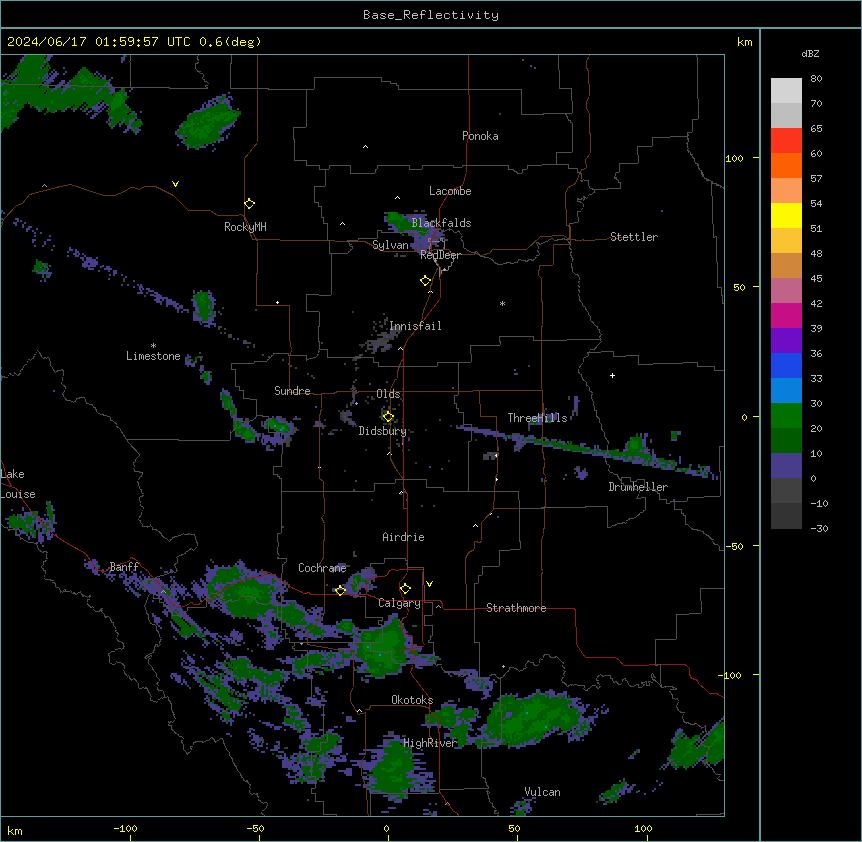Click the -100 tick label on bottom axis
Image resolution: width=862 pixels, height=842 pixels.
[x=125, y=829]
